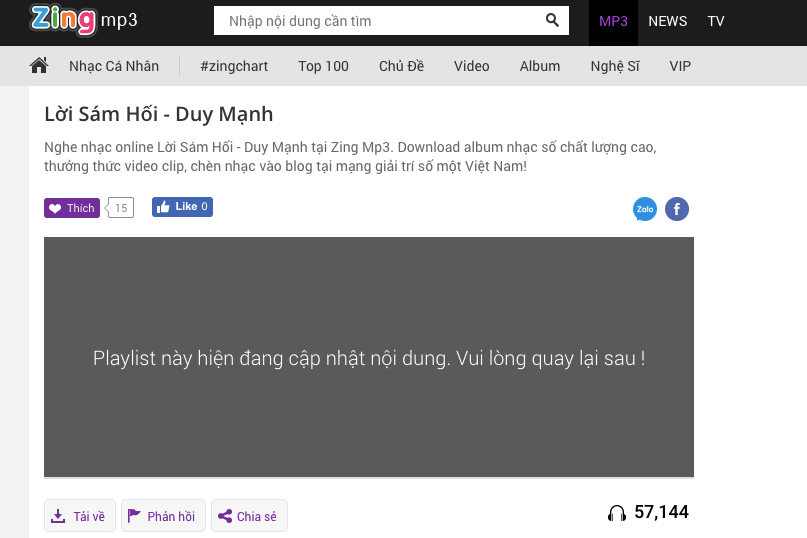The width and height of the screenshot is (807, 538).
Task: Click the search magnifier icon
Action: (x=552, y=20)
